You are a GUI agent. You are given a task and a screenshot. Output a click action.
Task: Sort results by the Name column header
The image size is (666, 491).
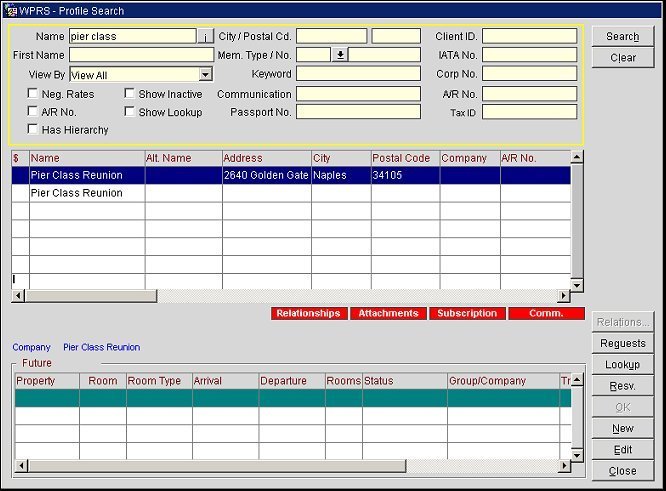pos(86,158)
